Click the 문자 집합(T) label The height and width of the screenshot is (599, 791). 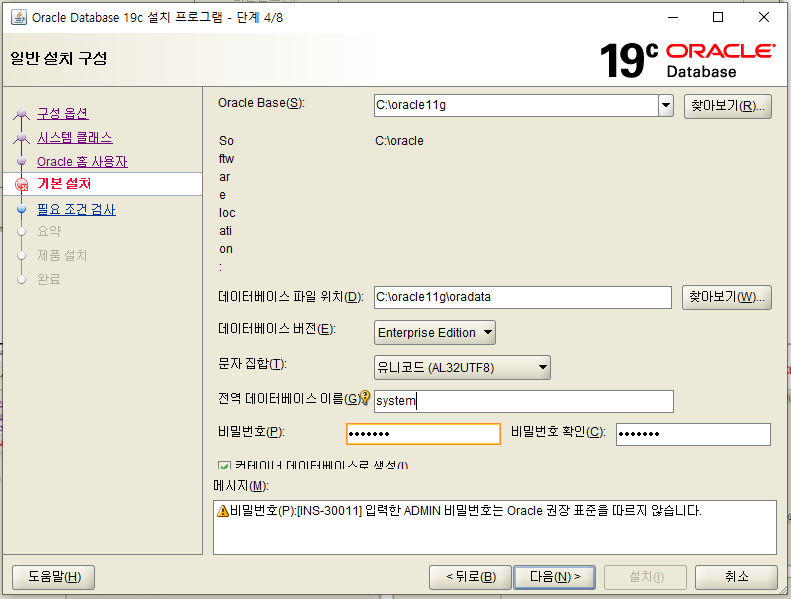[x=252, y=363]
